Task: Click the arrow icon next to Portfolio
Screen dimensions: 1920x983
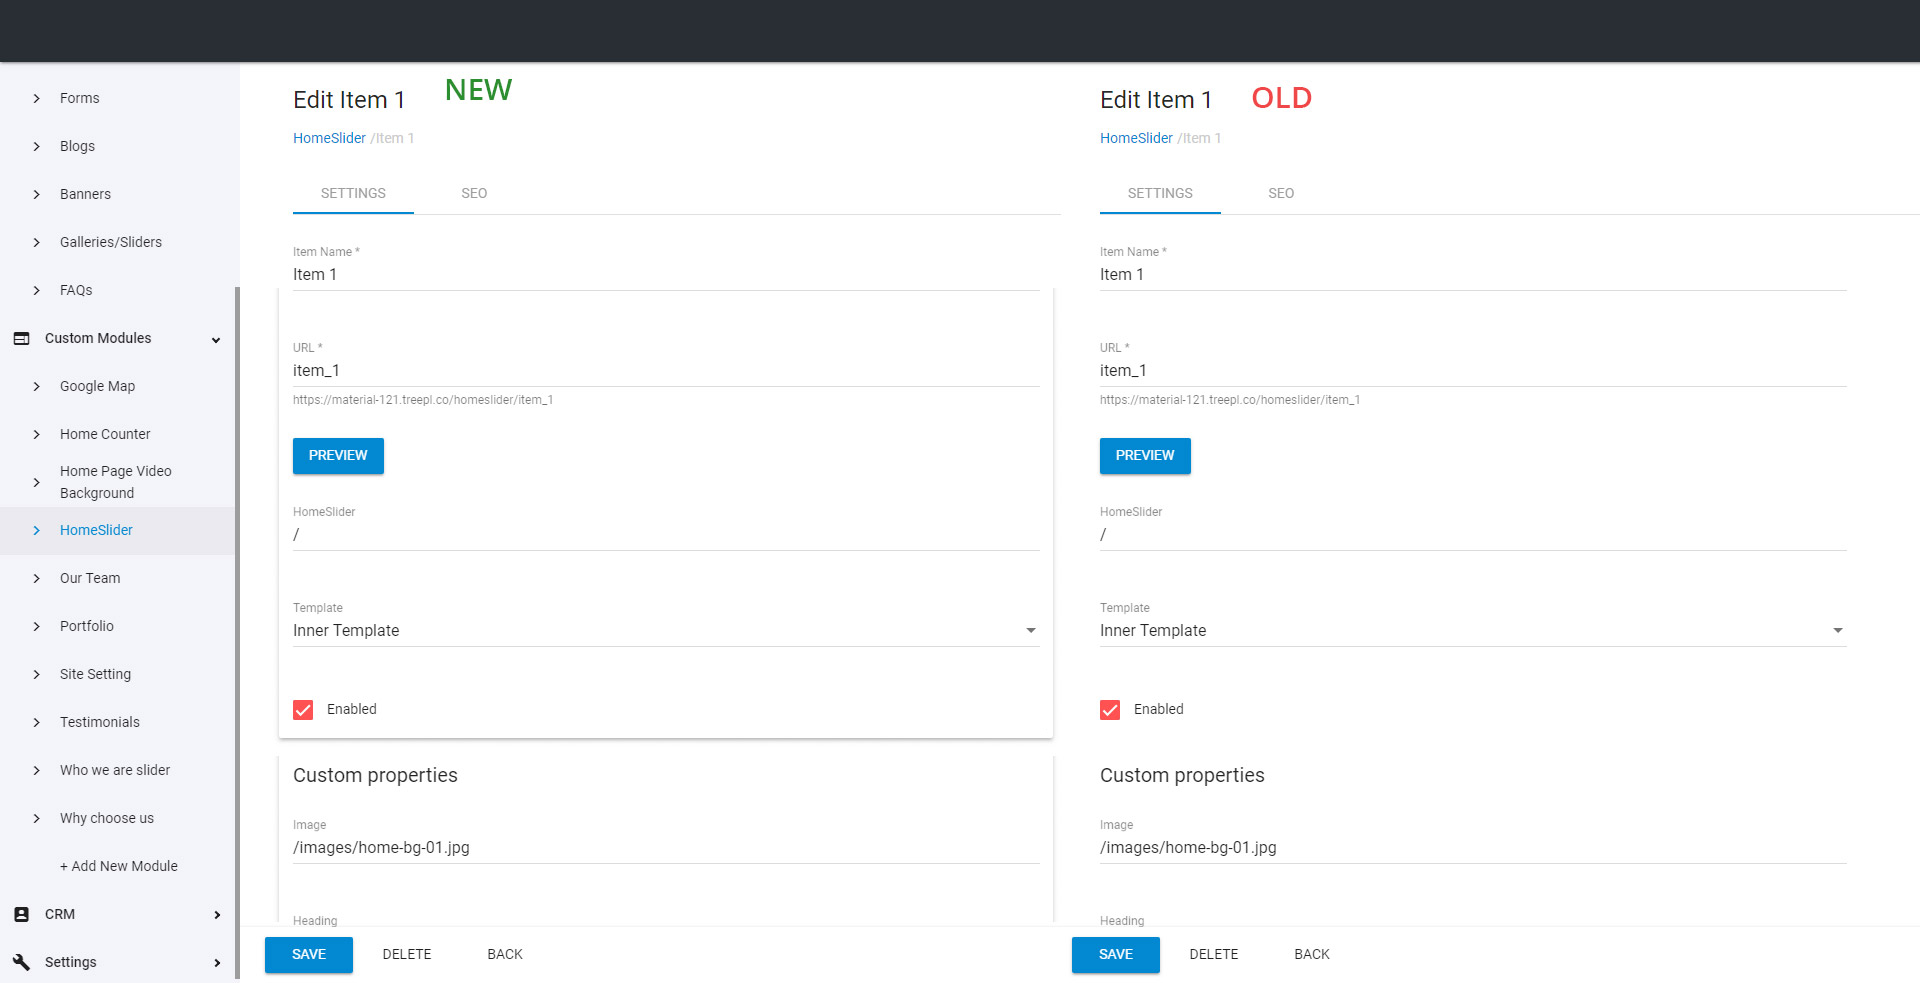Action: pyautogui.click(x=37, y=627)
